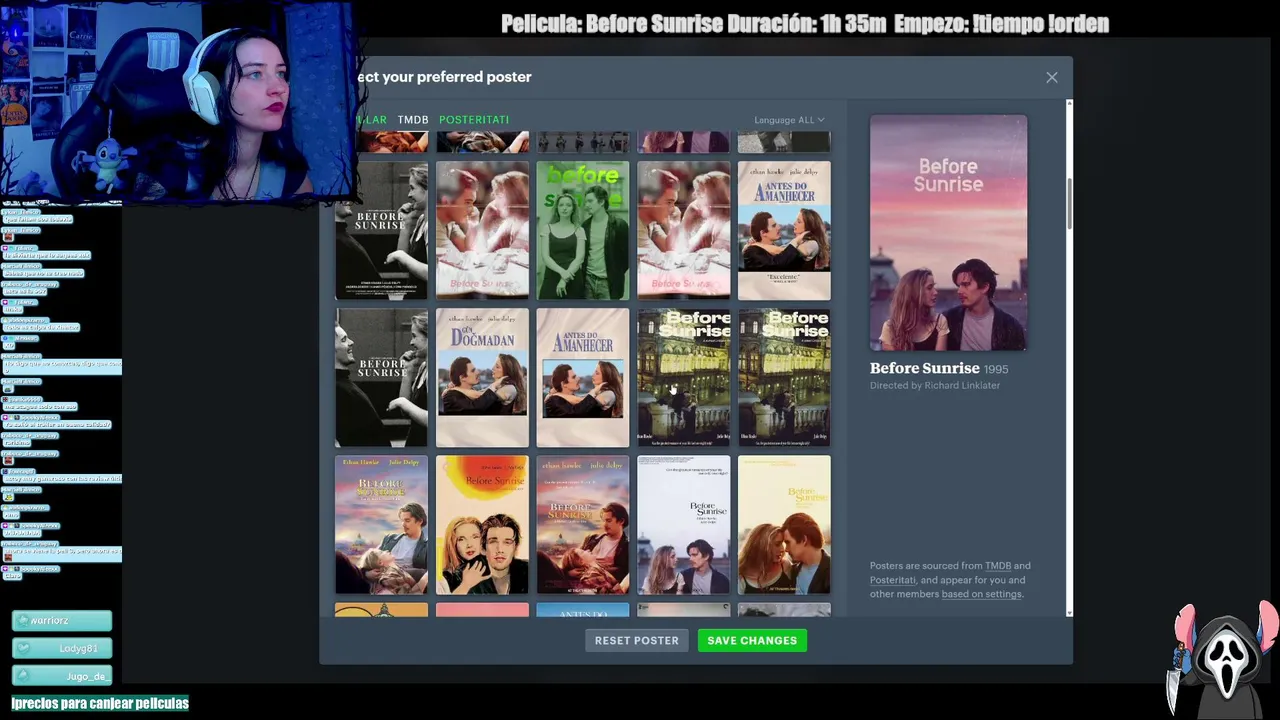Click the warriorz name badge in overlay
The height and width of the screenshot is (720, 1280).
tap(61, 621)
